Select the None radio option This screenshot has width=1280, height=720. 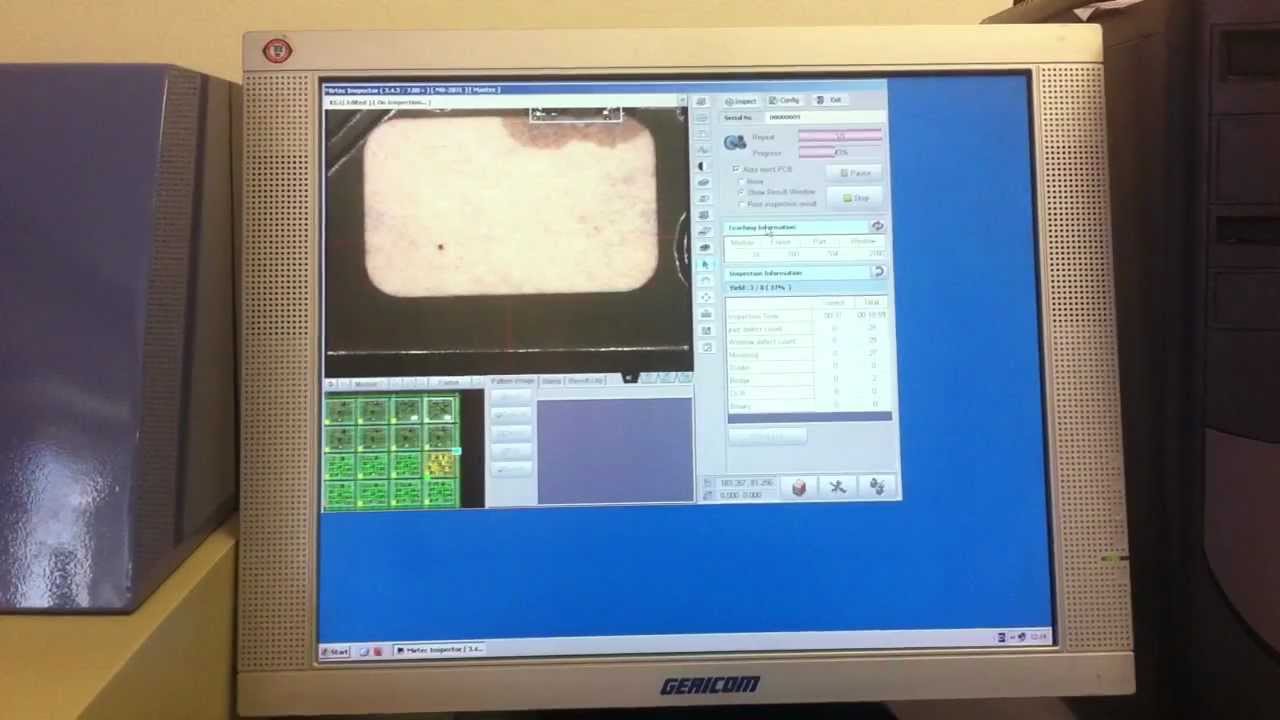point(741,181)
